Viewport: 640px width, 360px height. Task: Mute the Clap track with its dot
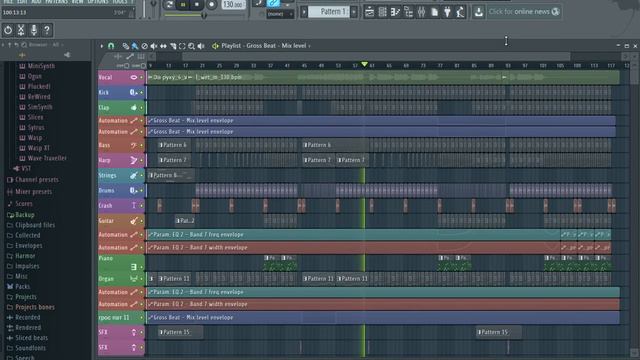(142, 108)
